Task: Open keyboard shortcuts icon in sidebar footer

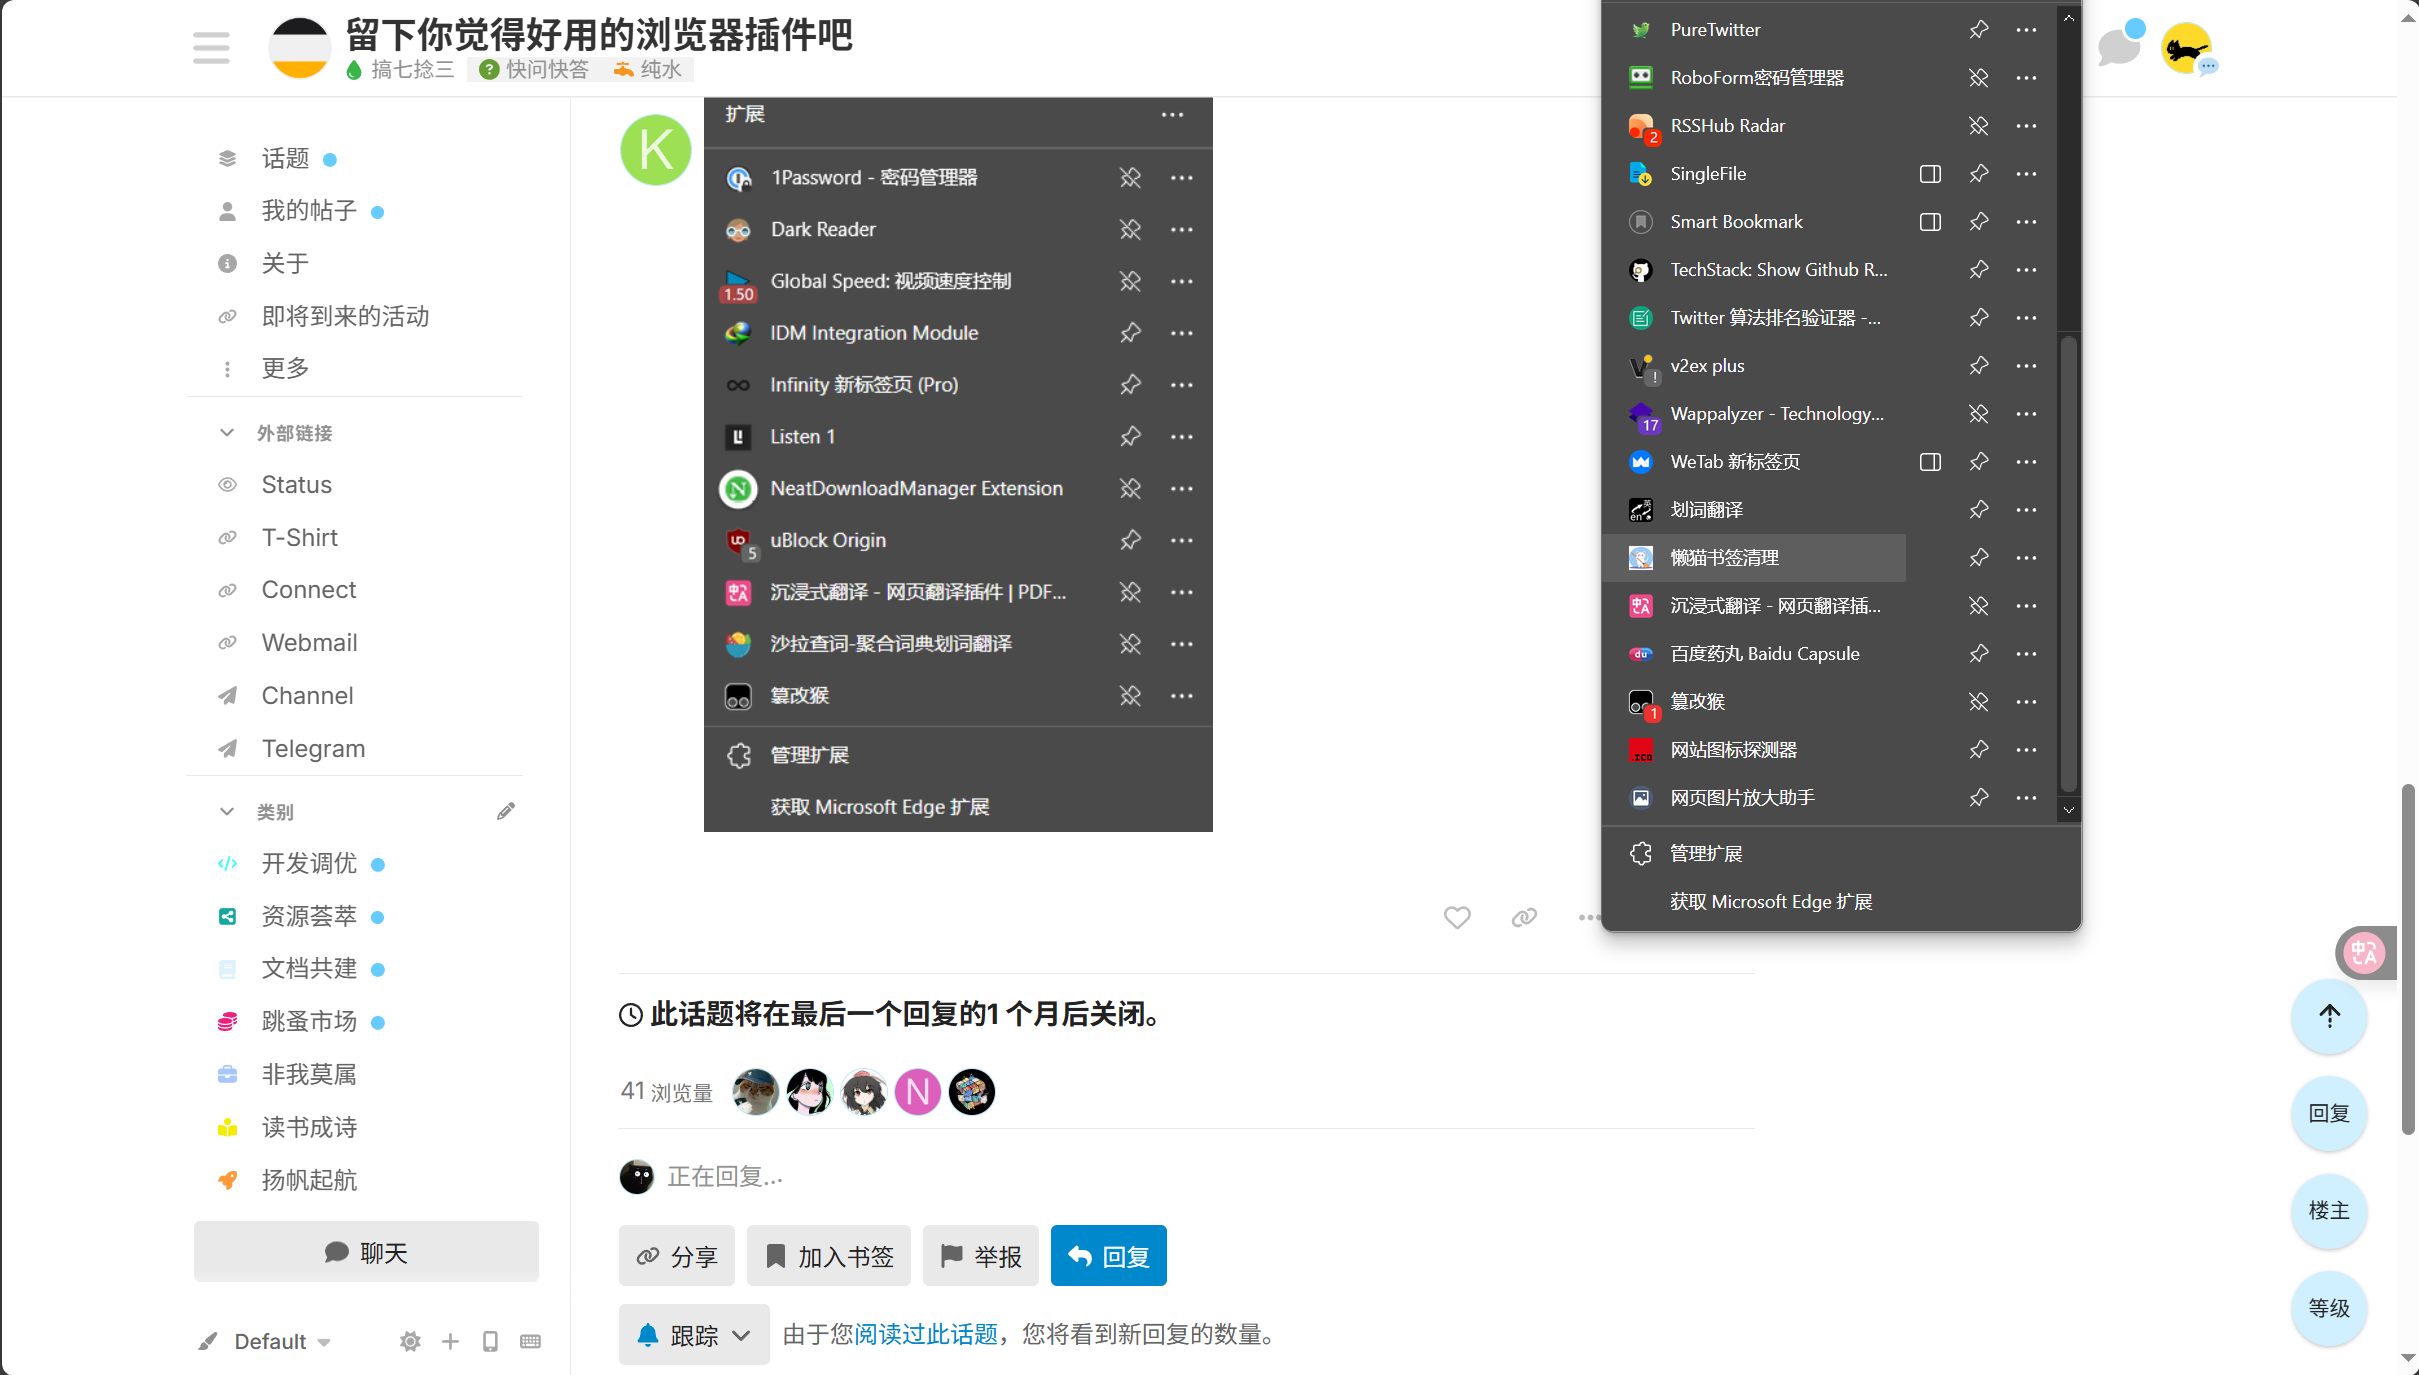Action: (x=530, y=1342)
